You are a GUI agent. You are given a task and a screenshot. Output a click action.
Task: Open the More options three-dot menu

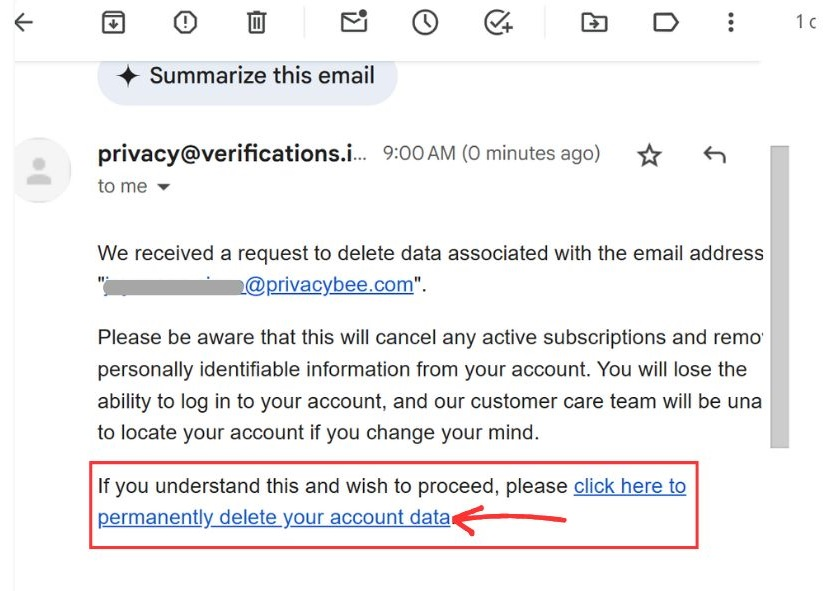731,22
